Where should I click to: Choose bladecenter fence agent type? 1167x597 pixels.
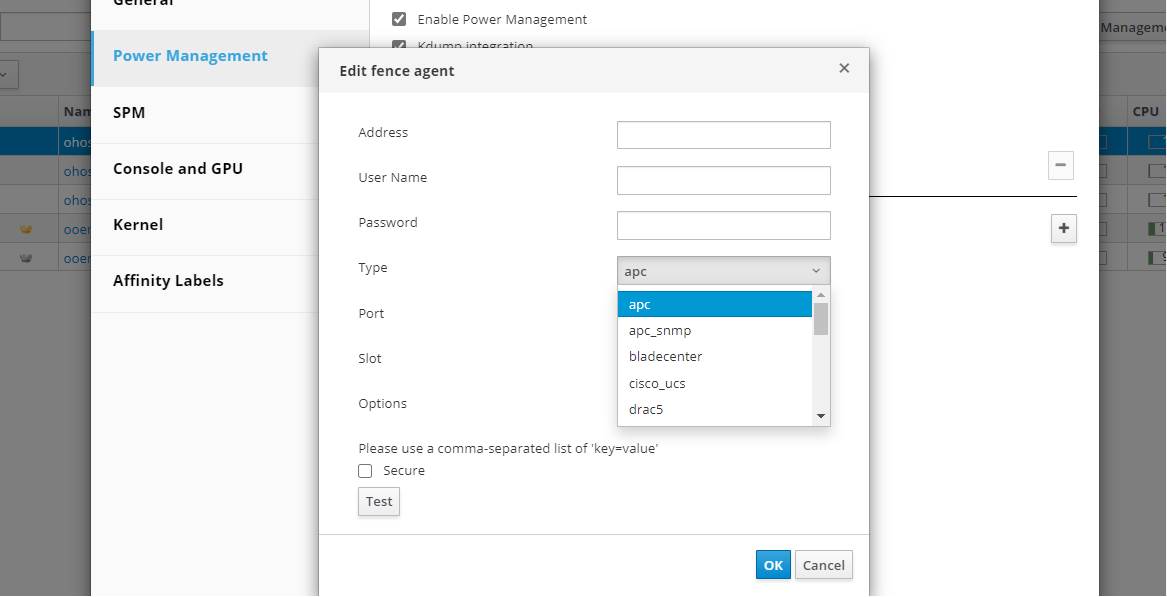coord(665,357)
